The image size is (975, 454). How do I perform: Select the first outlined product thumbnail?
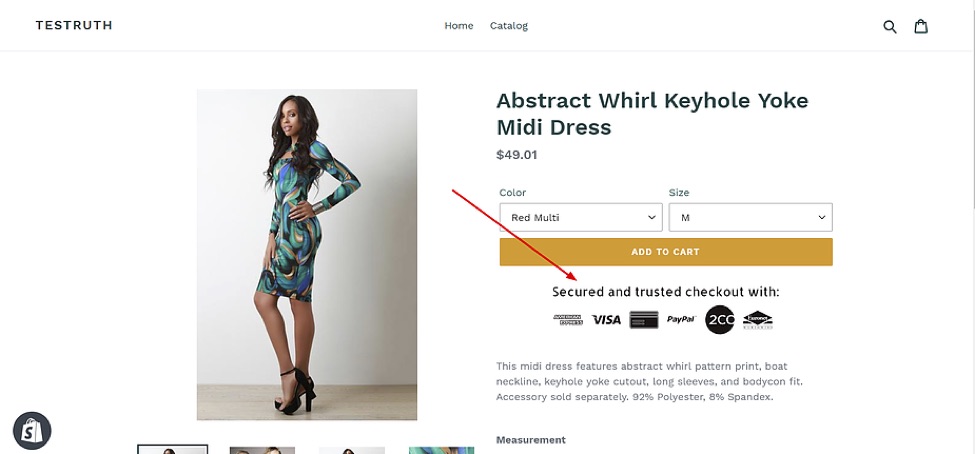click(x=173, y=449)
